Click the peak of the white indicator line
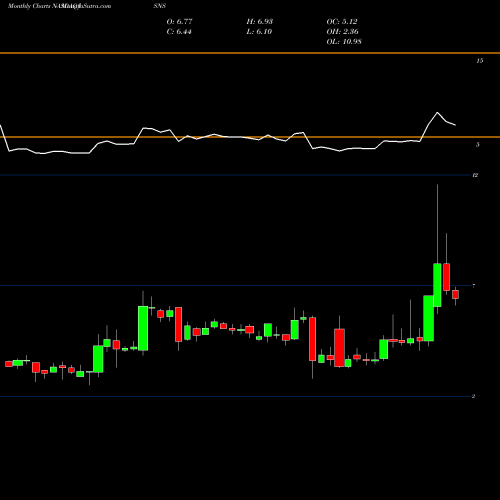The image size is (500, 500). click(437, 113)
